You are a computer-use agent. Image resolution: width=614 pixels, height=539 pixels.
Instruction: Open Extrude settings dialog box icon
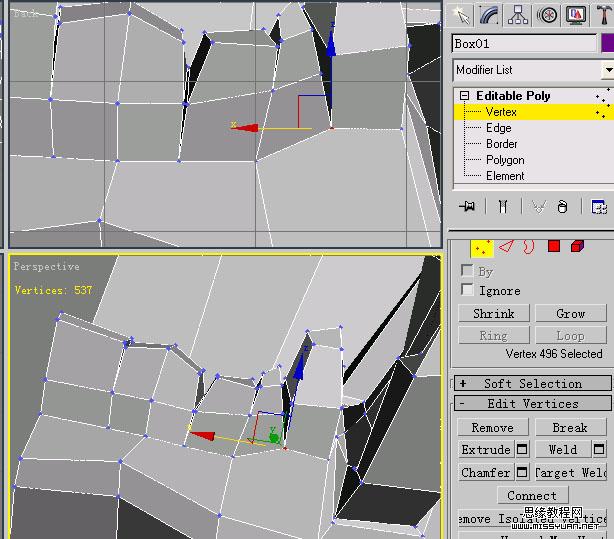[x=522, y=449]
